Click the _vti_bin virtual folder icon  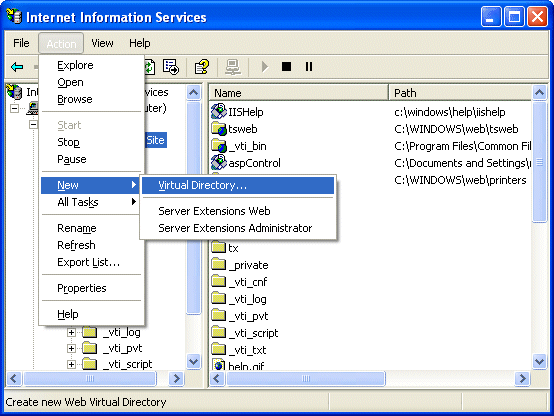(x=219, y=146)
